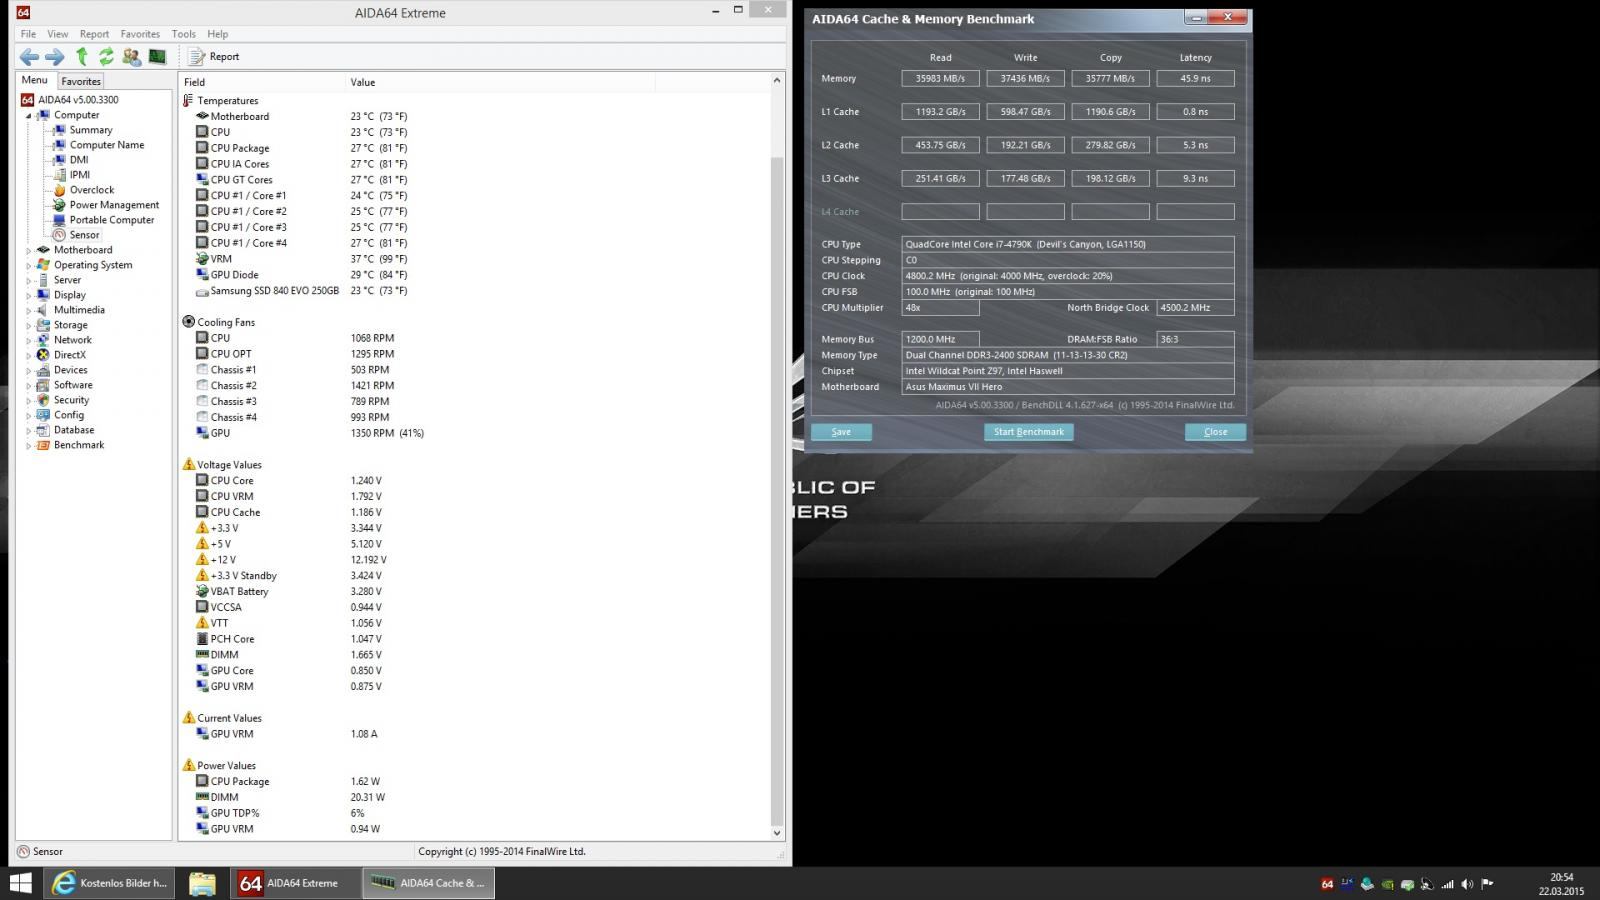Open the Report wizard from the toolbar
The width and height of the screenshot is (1600, 900).
click(x=214, y=57)
